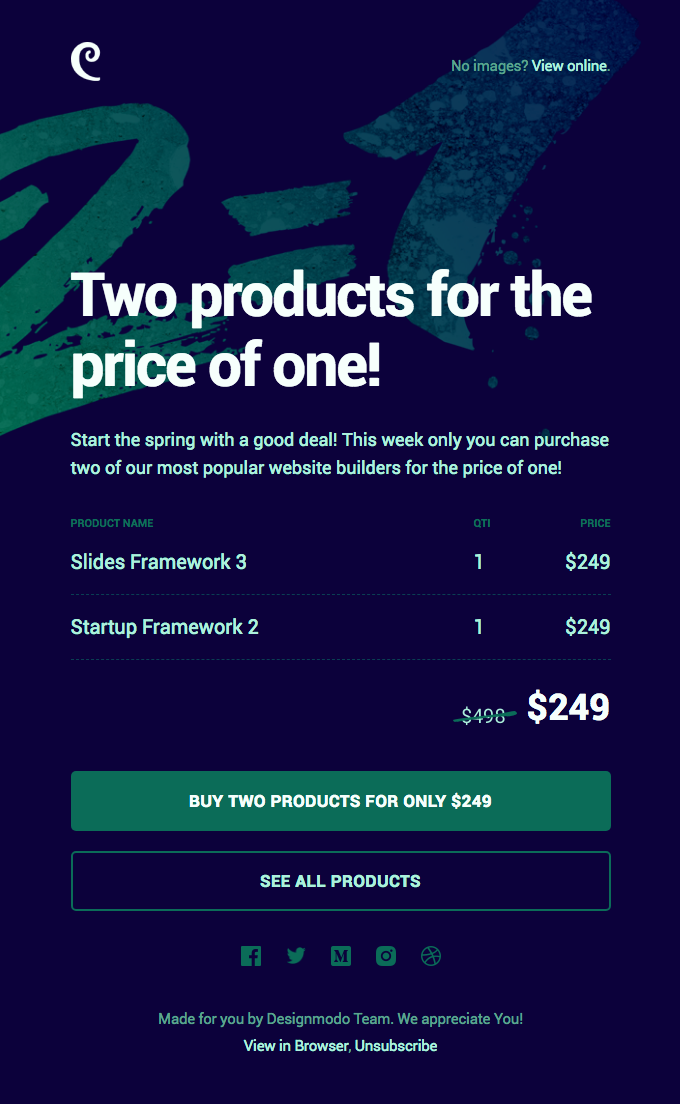Open the Twitter social icon
The height and width of the screenshot is (1104, 680).
pyautogui.click(x=296, y=956)
